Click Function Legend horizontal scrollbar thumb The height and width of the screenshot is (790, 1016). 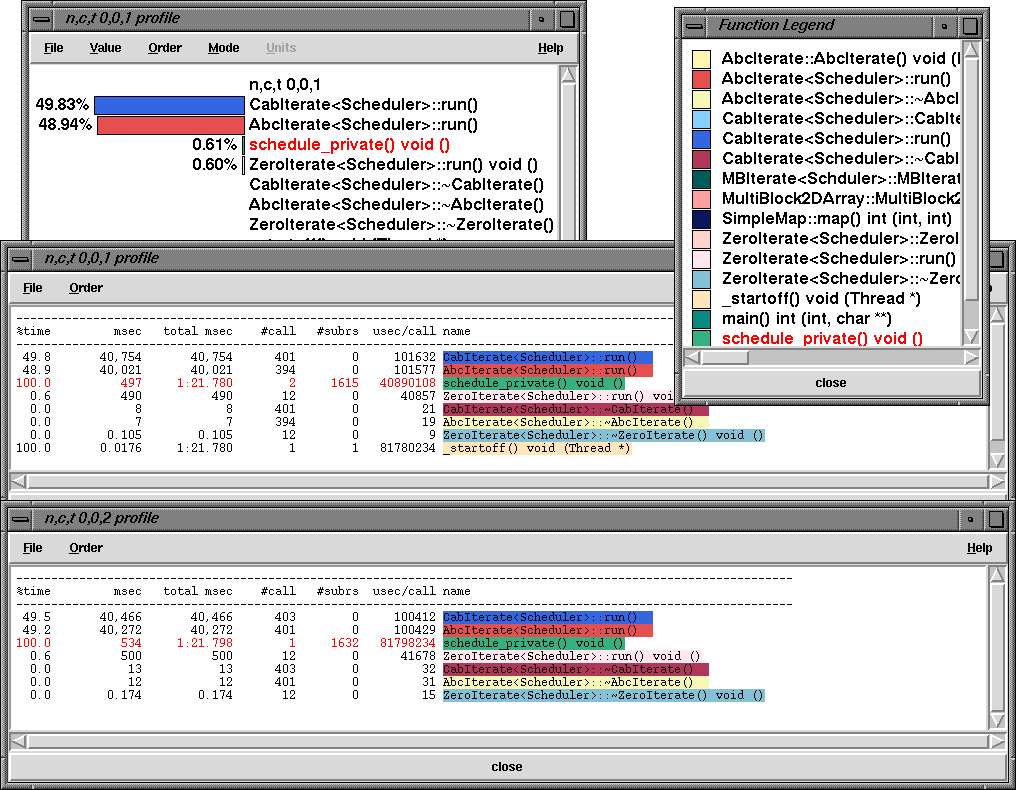[x=724, y=357]
